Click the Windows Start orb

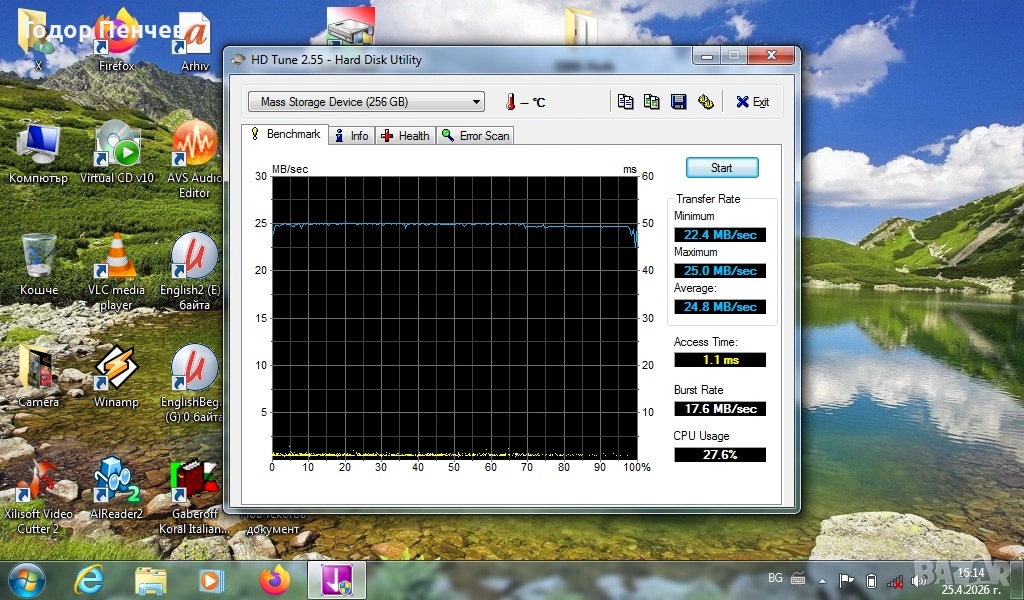pyautogui.click(x=26, y=580)
